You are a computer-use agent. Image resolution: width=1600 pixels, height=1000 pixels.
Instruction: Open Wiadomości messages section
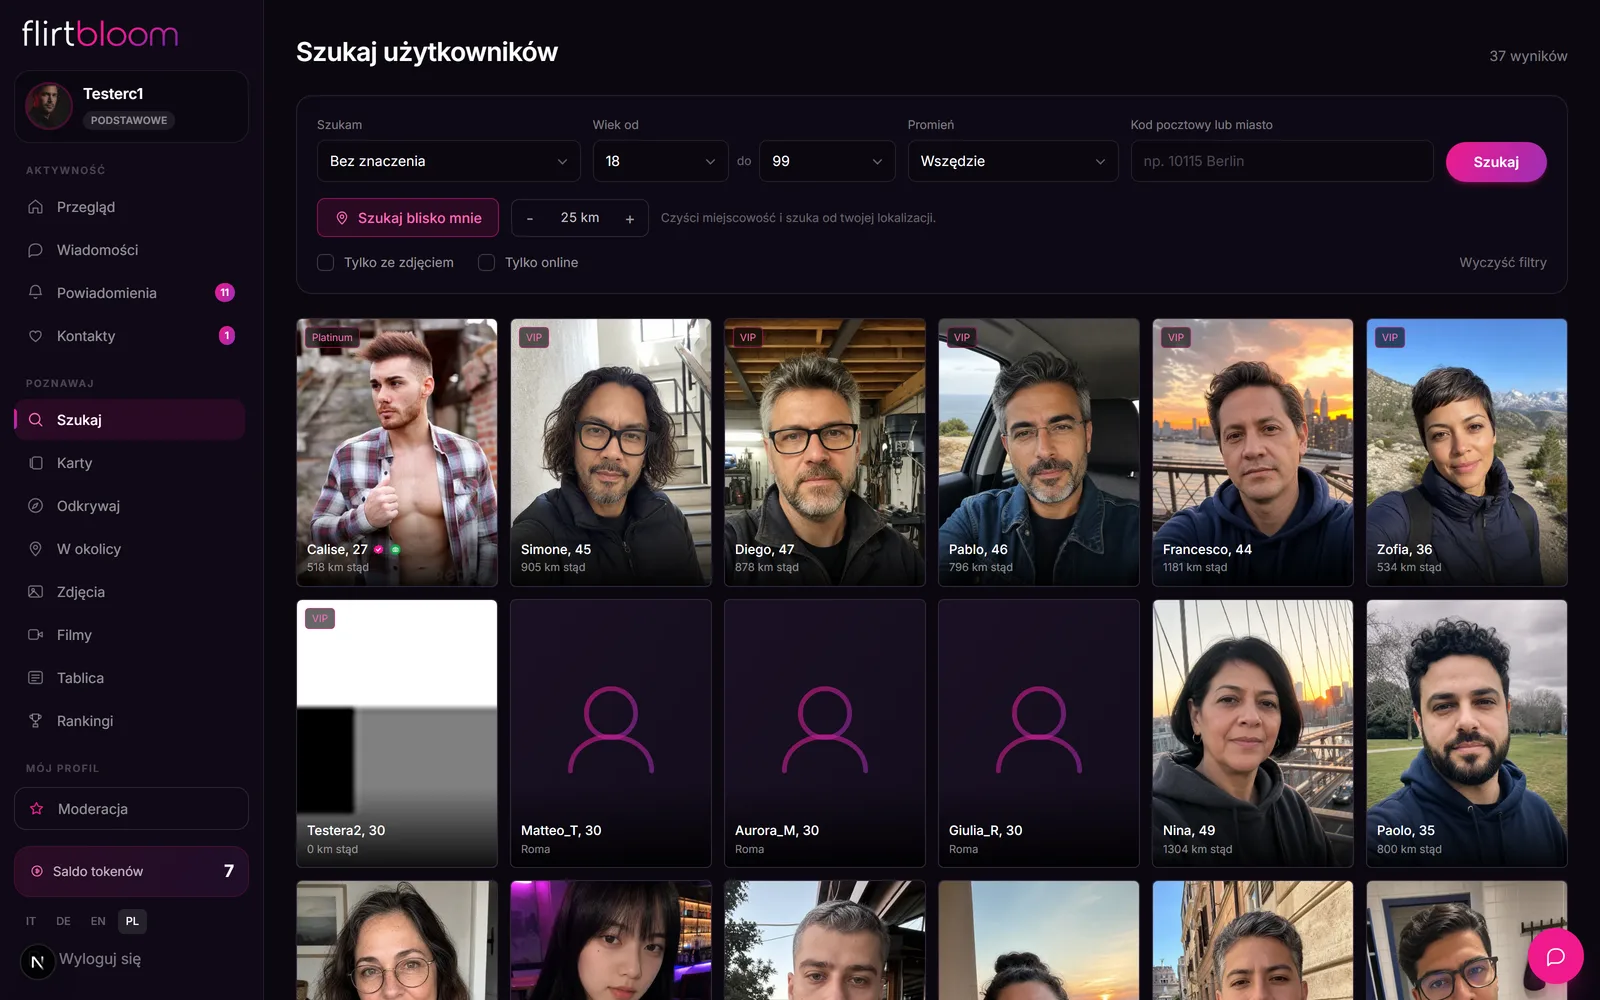[x=130, y=250]
